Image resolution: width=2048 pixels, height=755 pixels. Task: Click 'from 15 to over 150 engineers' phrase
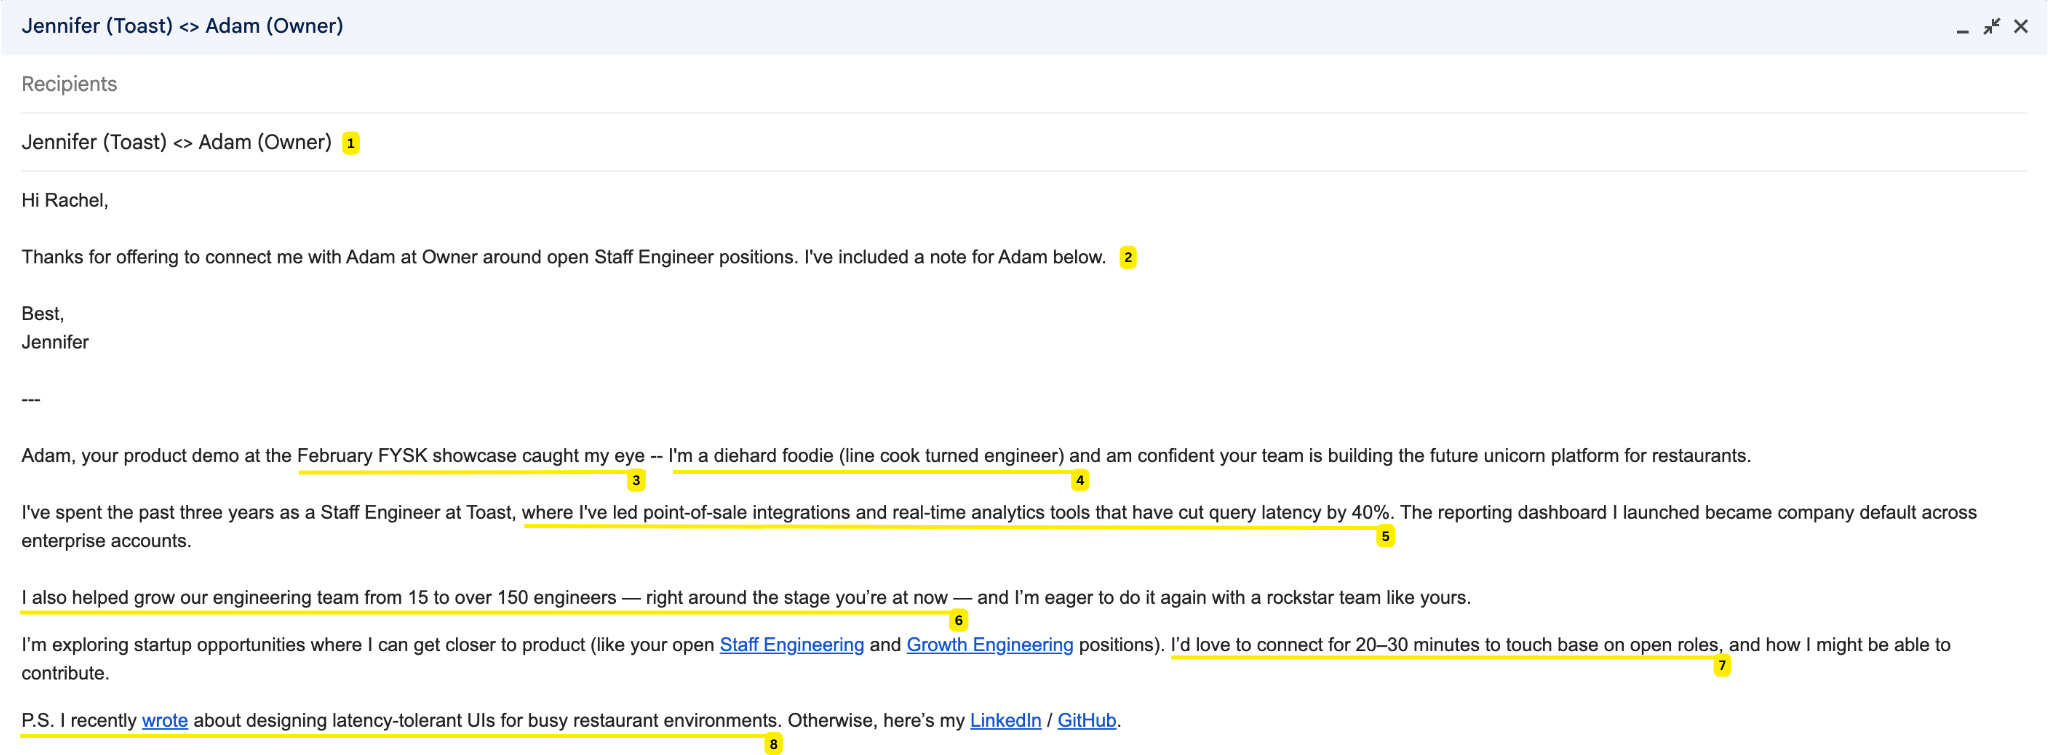(490, 598)
